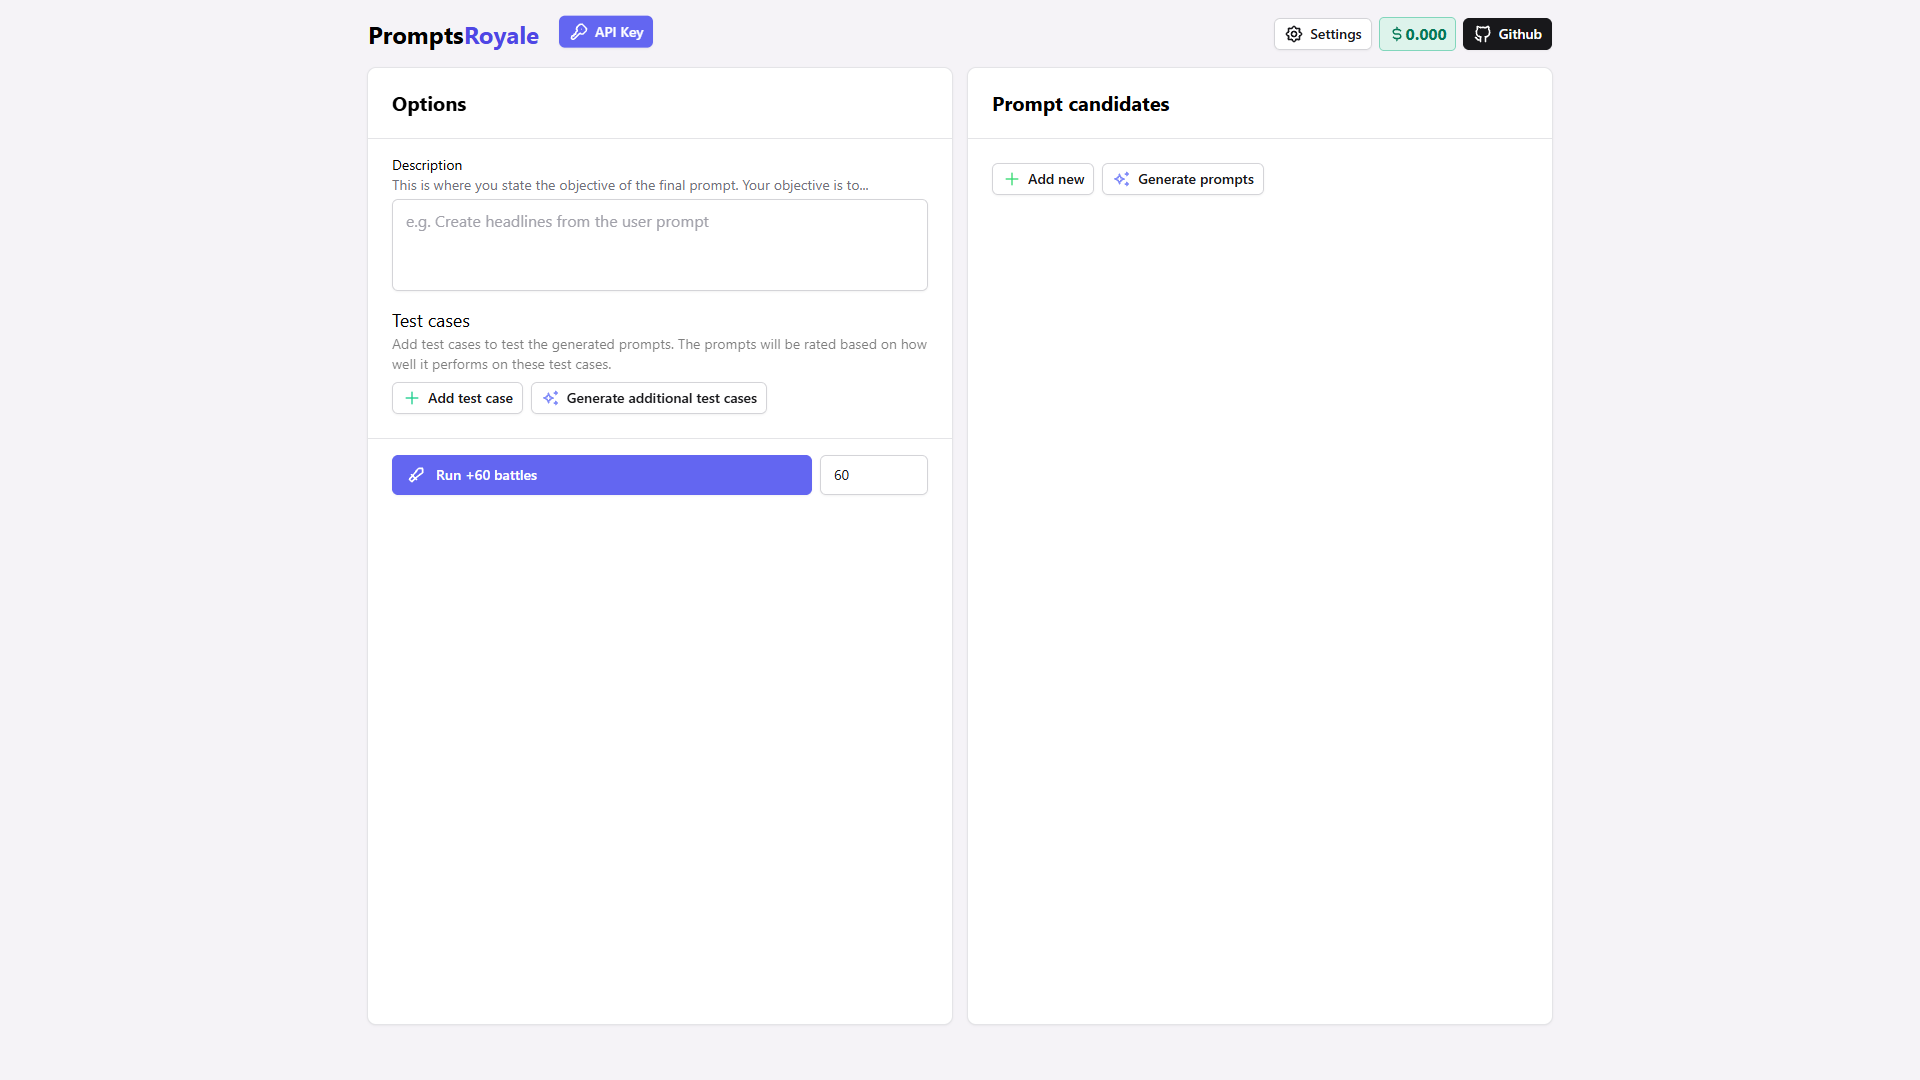Click the sparkle icon on Generate additional test cases
The image size is (1920, 1080).
pos(551,398)
